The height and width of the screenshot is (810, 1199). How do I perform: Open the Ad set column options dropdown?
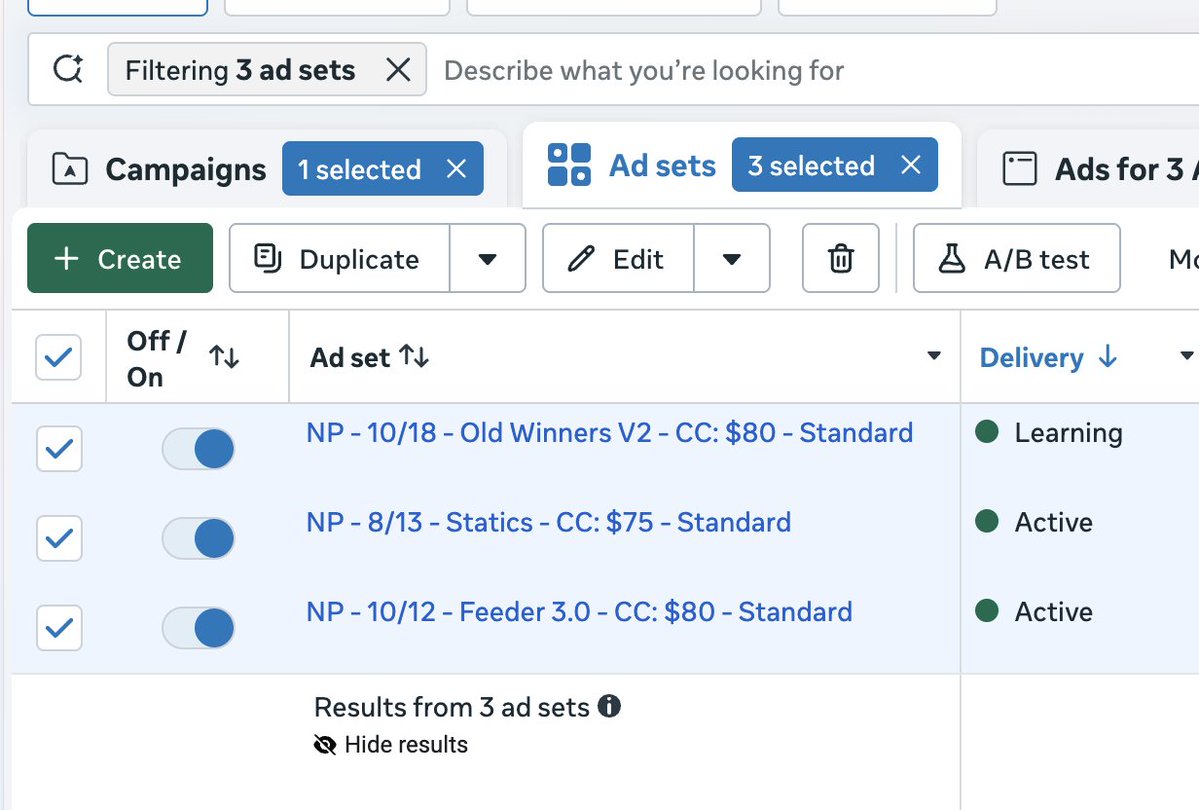pos(934,356)
